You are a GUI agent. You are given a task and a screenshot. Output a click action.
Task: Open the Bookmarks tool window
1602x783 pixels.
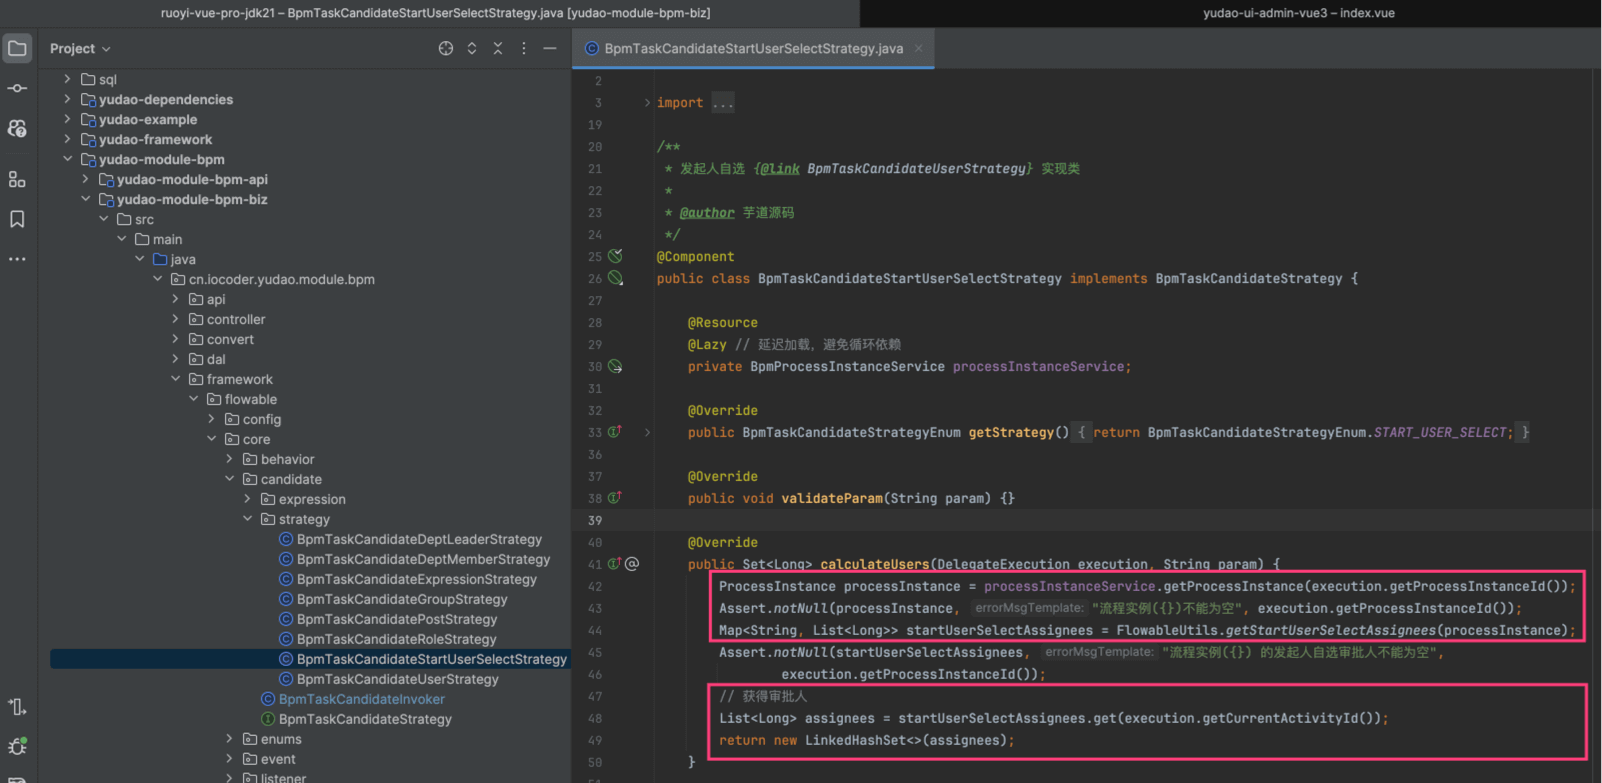[17, 219]
